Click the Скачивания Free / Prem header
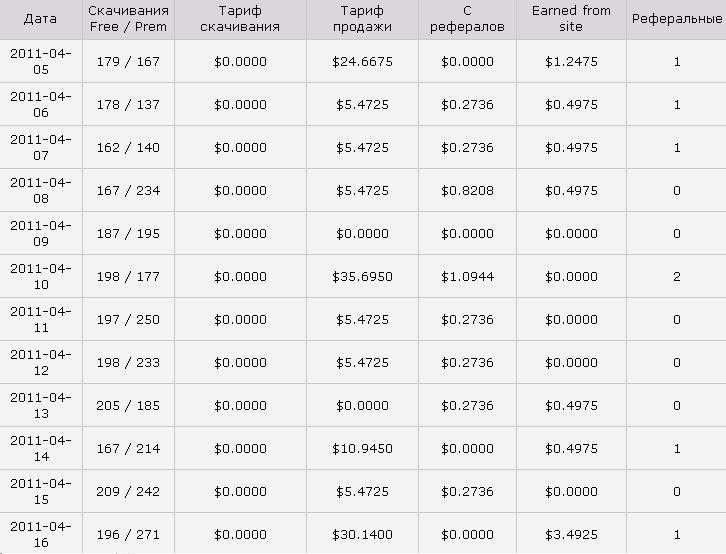Image resolution: width=726 pixels, height=554 pixels. pyautogui.click(x=128, y=19)
